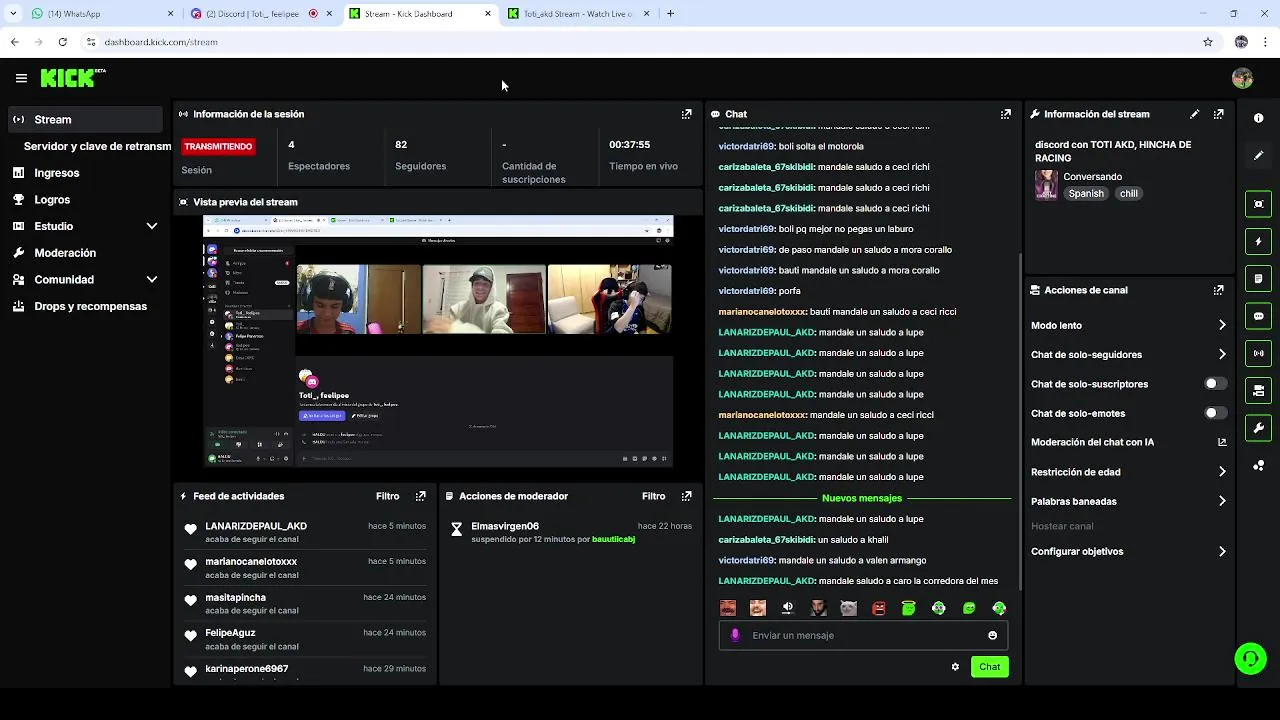Insert the gray cat emote
Viewport: 1280px width, 720px height.
(848, 608)
